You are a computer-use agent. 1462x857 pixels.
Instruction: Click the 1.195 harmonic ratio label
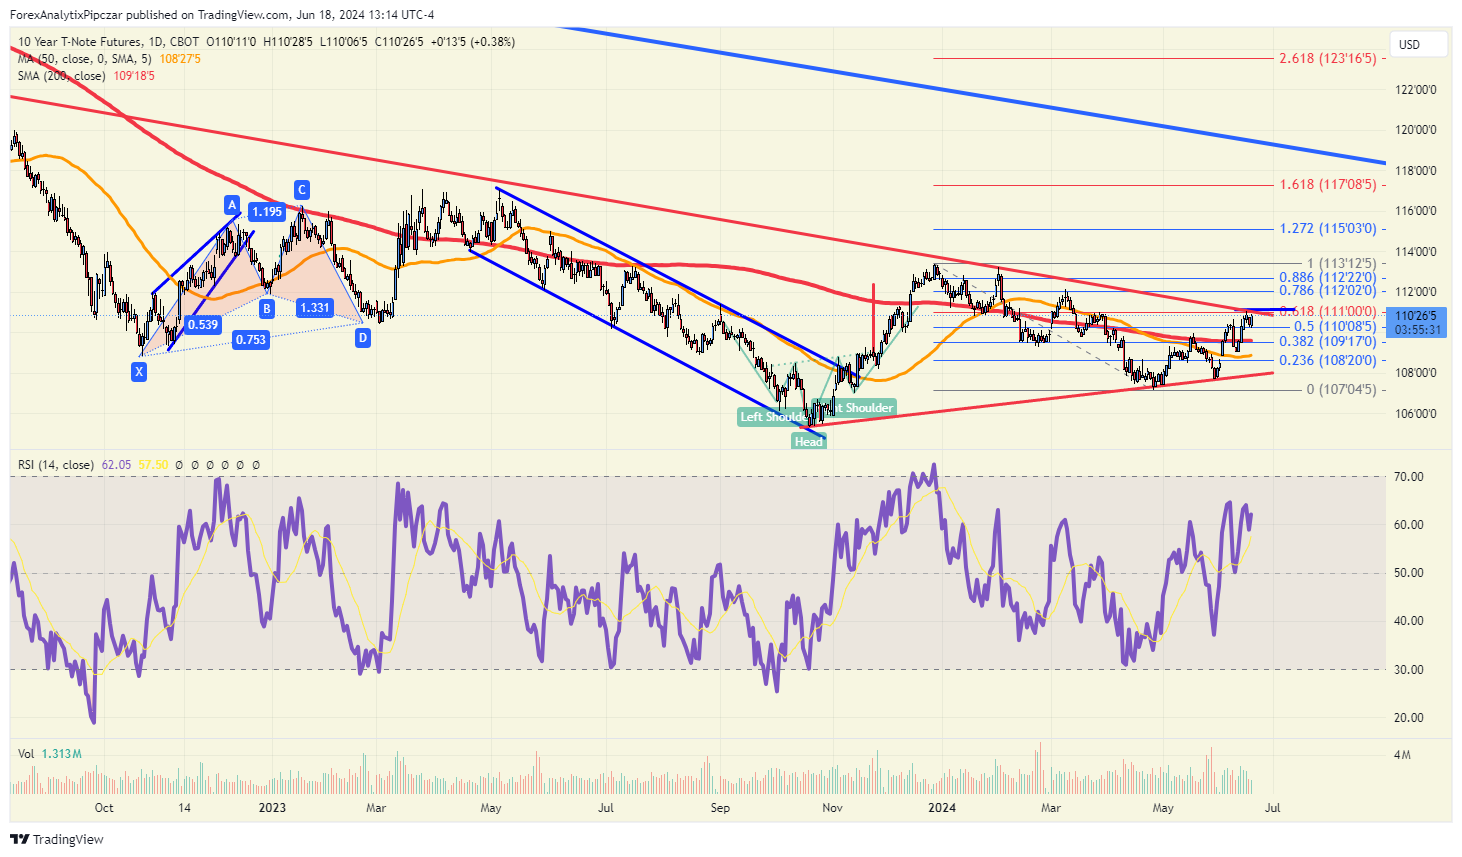(266, 212)
